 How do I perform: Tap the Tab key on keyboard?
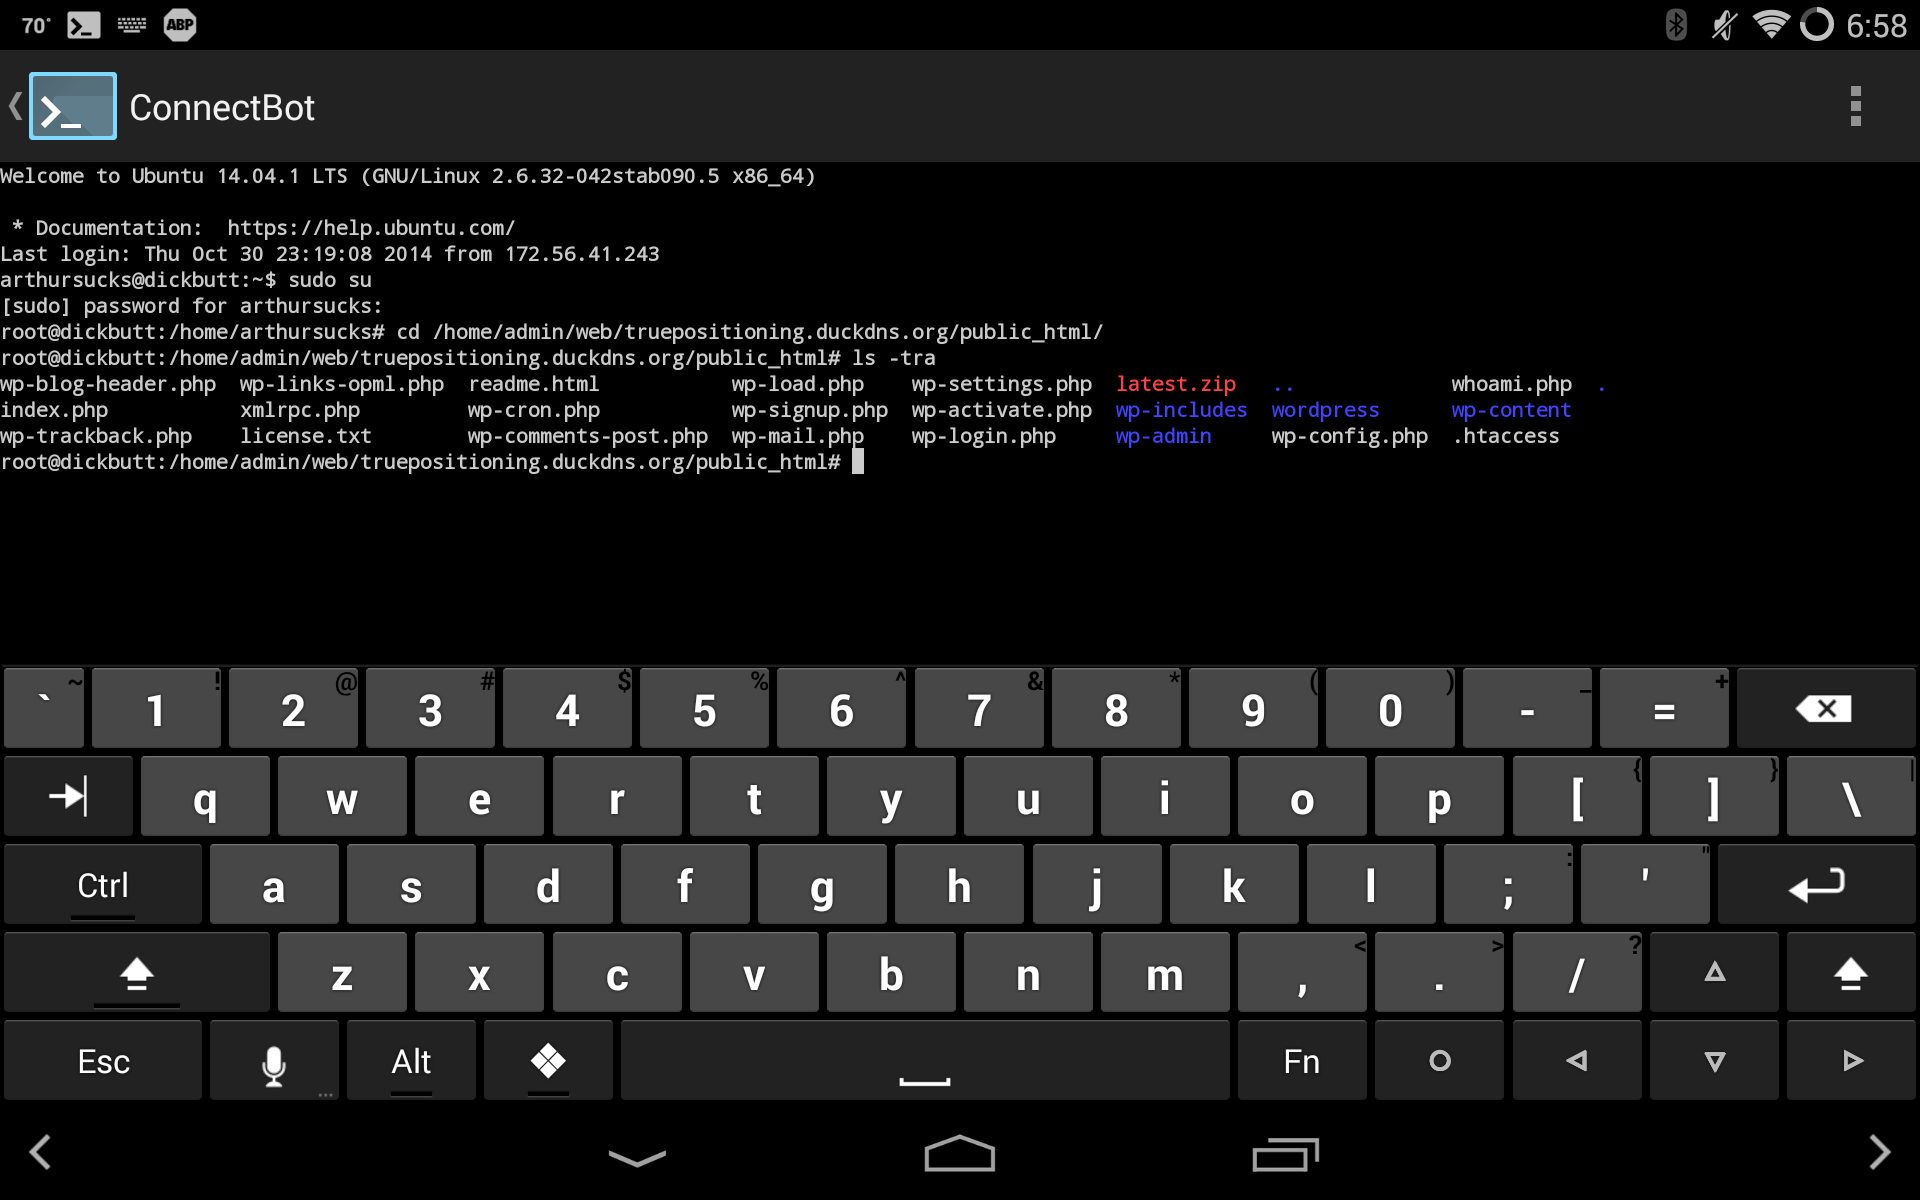tap(68, 797)
